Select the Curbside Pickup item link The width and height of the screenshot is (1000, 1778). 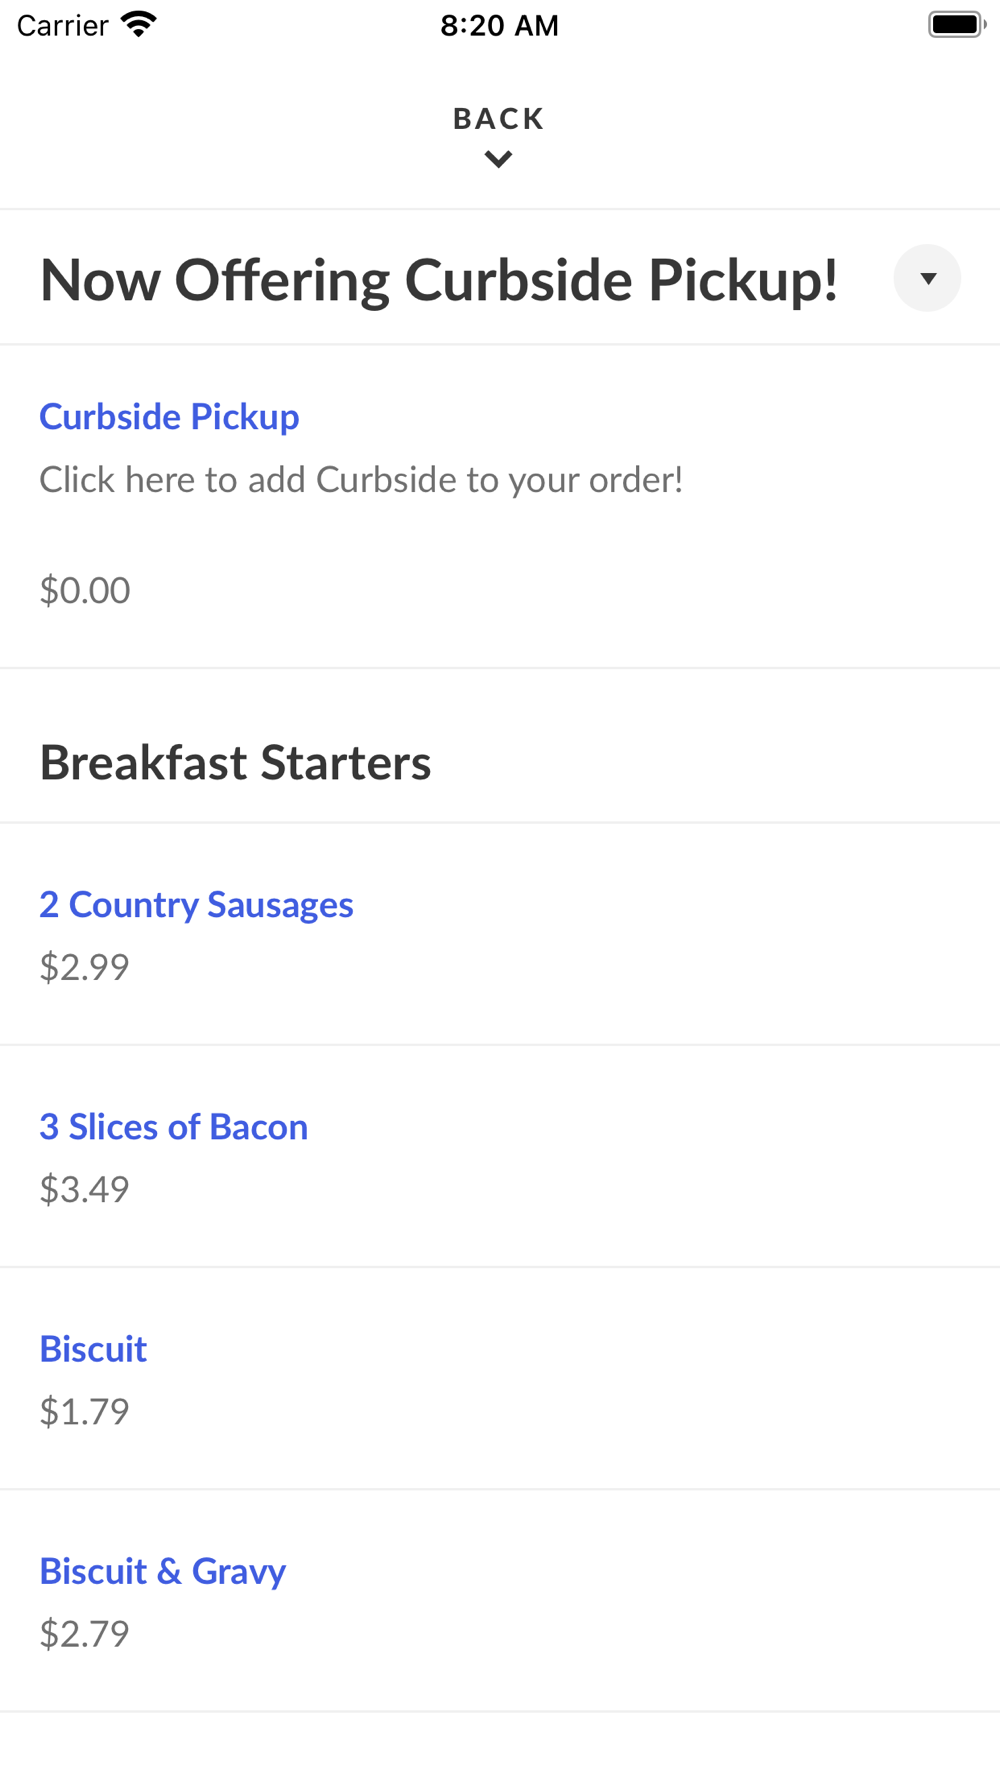(x=169, y=417)
